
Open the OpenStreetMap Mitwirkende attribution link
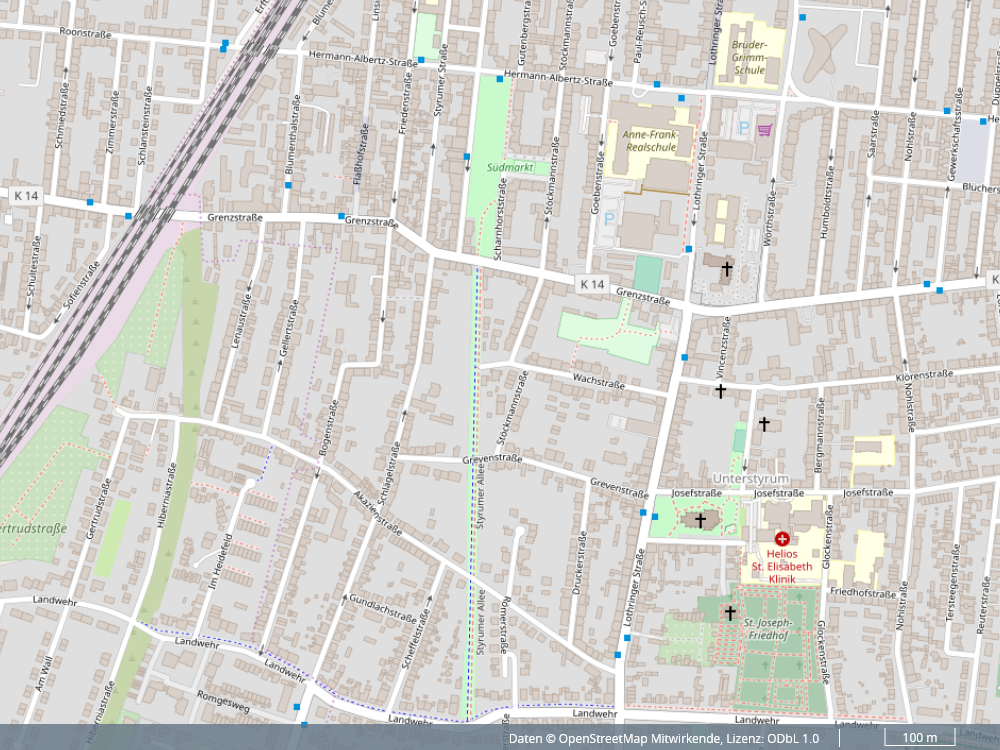click(642, 739)
